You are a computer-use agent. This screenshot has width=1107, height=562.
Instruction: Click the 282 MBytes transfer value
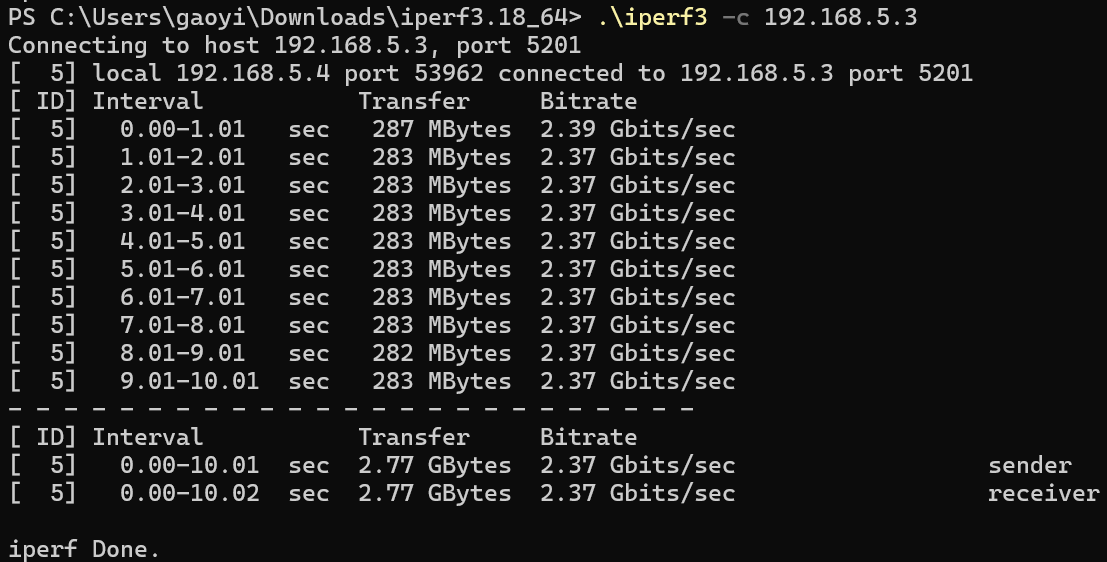[441, 353]
